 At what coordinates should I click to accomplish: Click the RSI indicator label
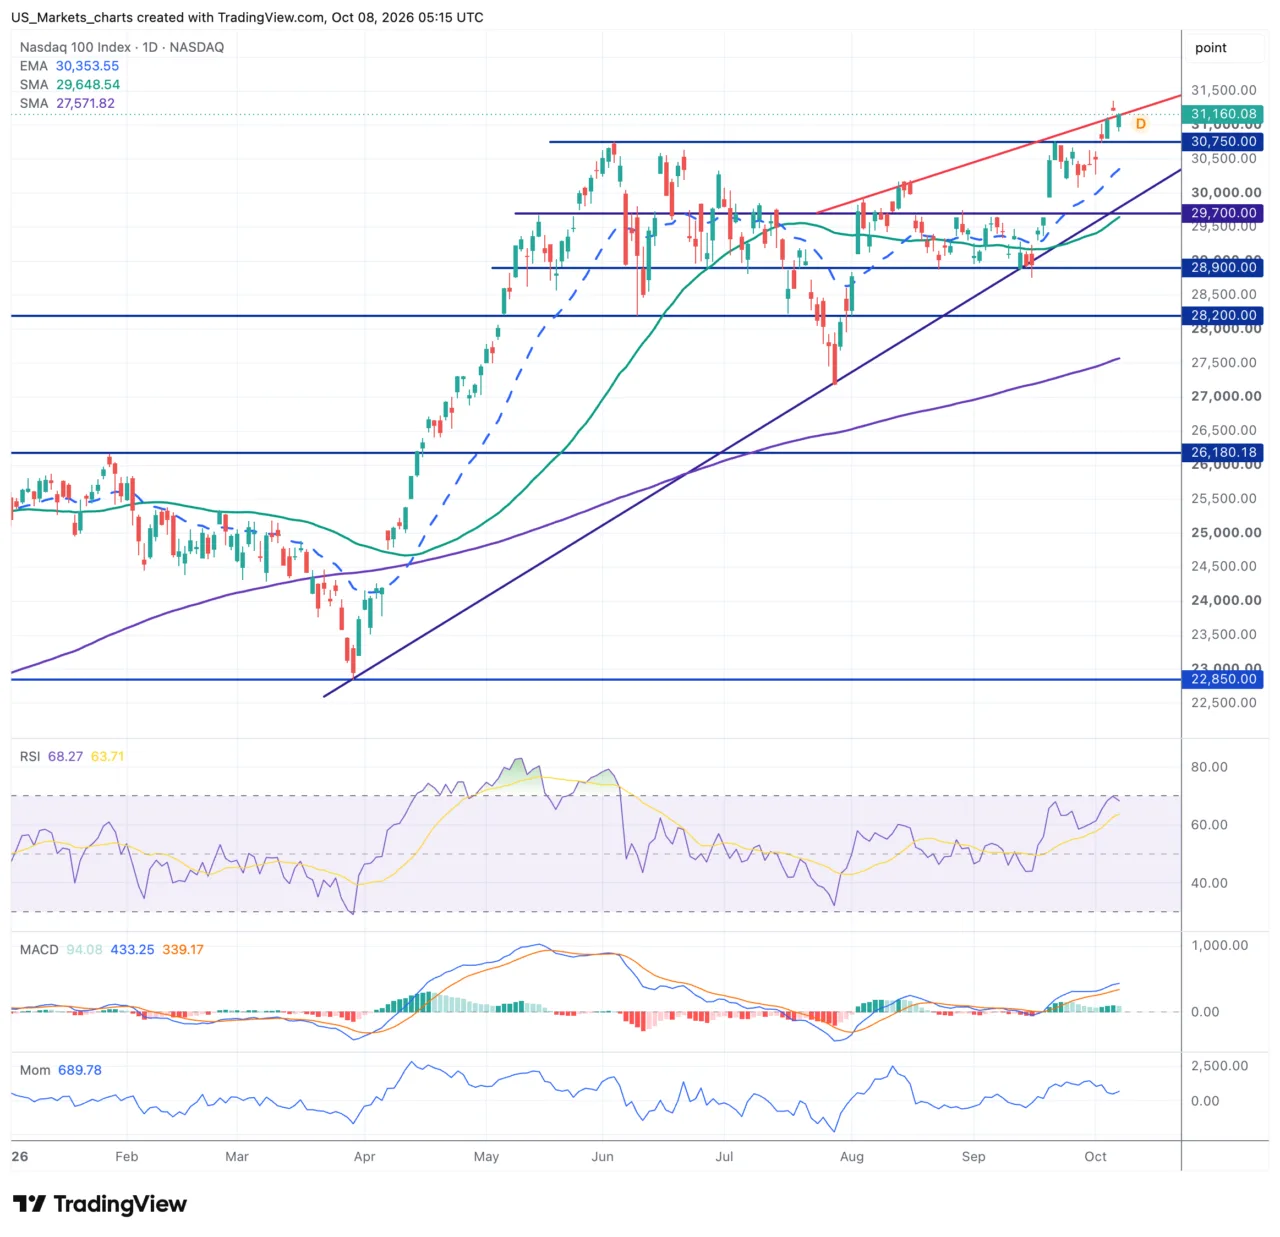[x=30, y=756]
